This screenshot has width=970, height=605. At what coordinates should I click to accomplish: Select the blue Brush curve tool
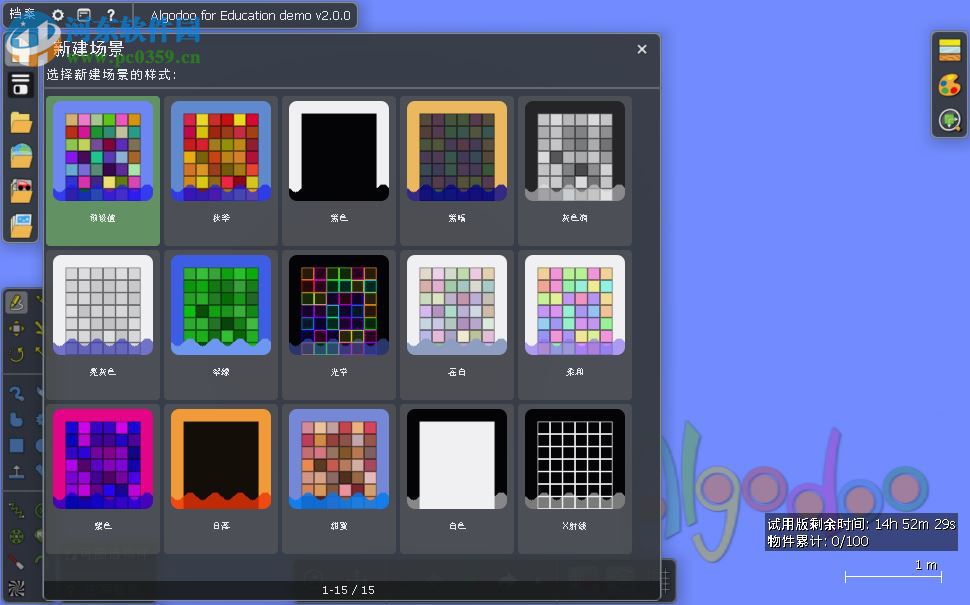pos(16,393)
